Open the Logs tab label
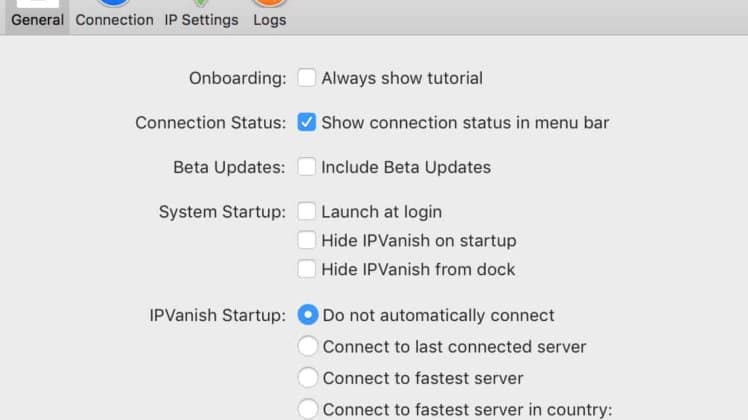 click(270, 20)
